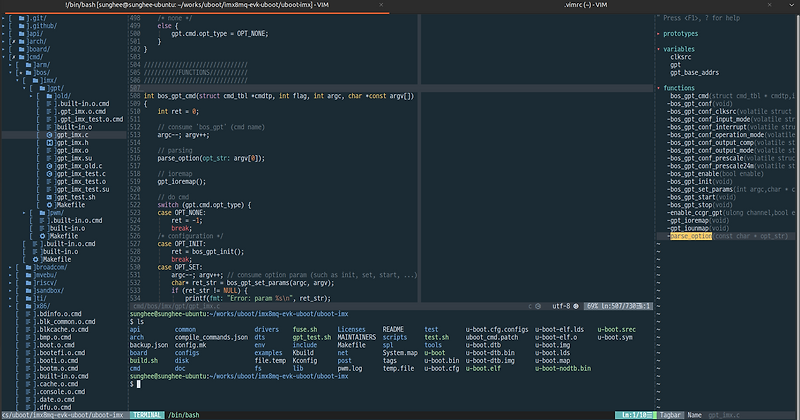Screen dimensions: 800x420
Task: Click the 69% ln:507/730 position indicator
Action: [618, 307]
